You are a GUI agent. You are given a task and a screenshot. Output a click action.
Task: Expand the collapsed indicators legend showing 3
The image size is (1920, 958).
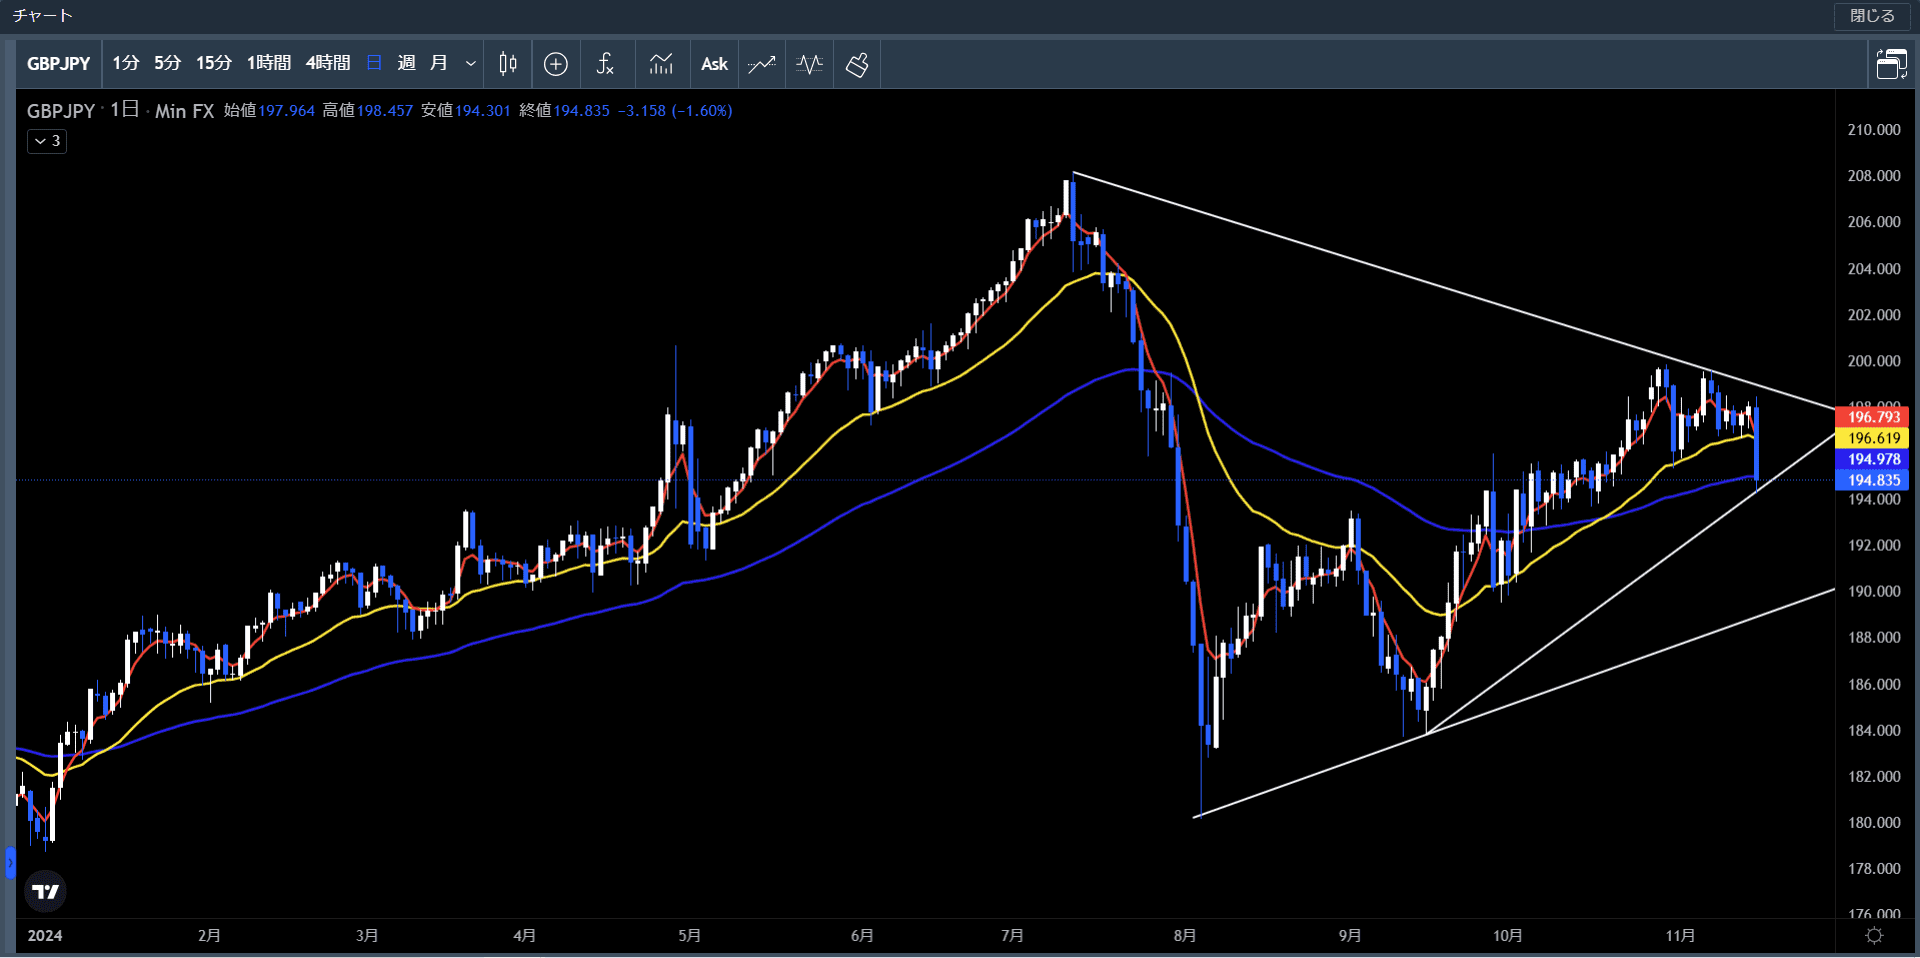tap(47, 141)
